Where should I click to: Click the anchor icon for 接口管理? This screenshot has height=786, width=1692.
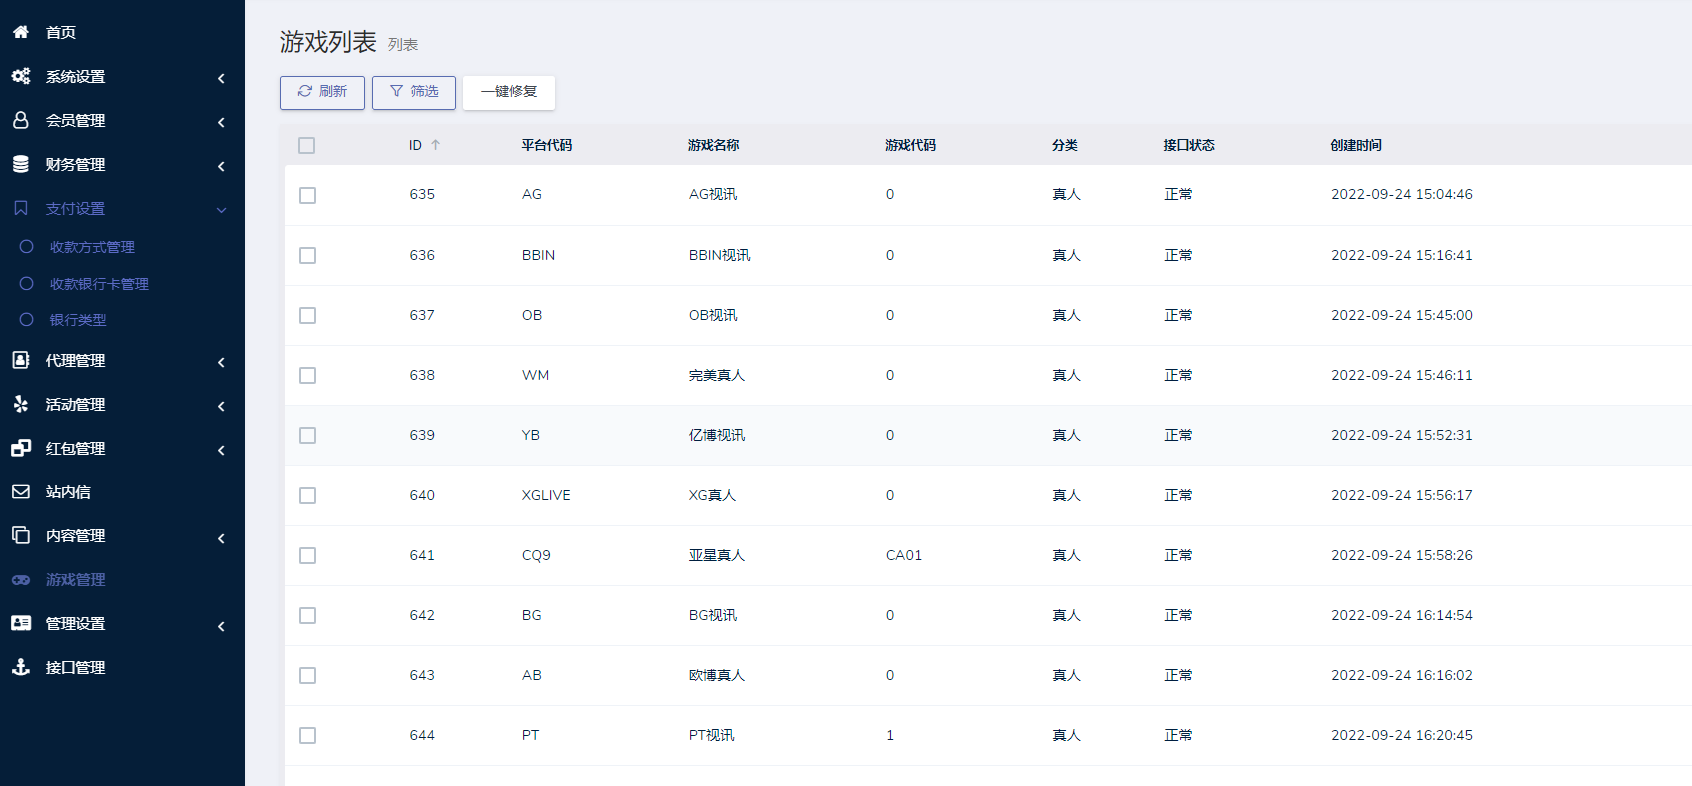point(20,667)
